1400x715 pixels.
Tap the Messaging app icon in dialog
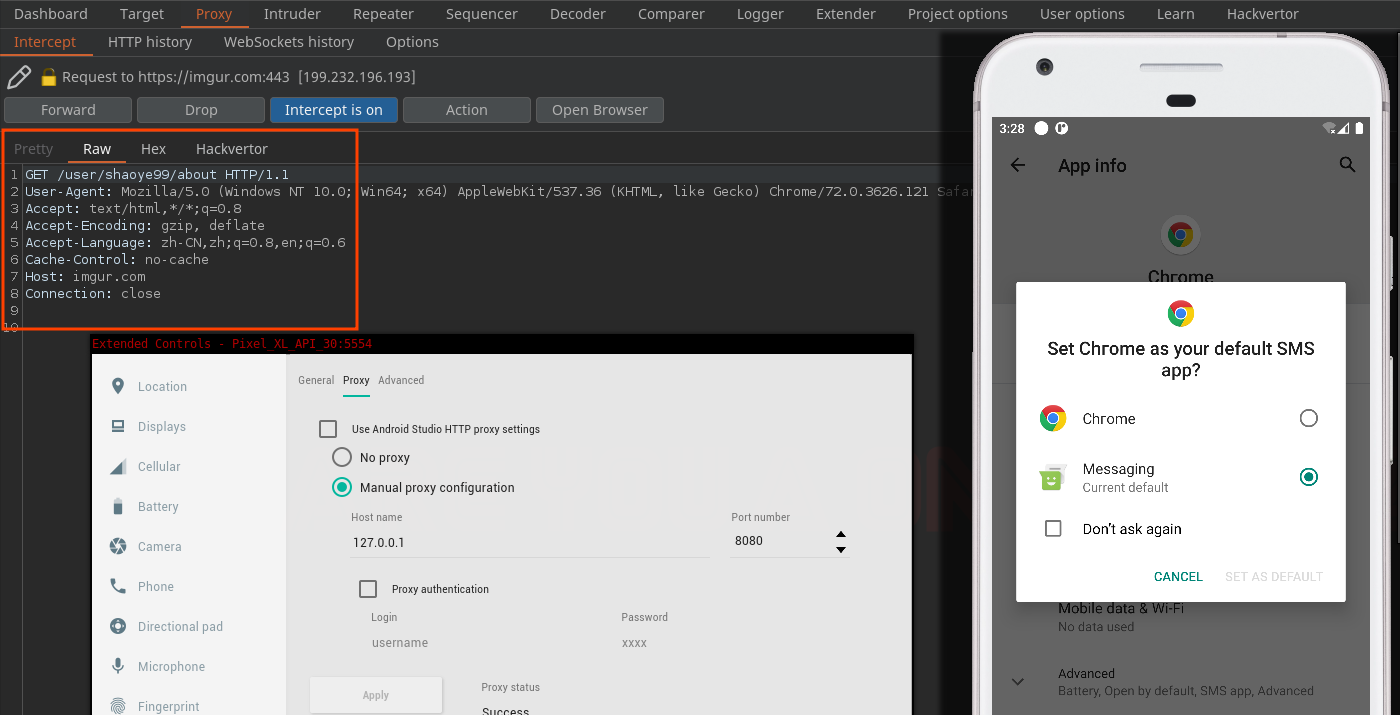click(1052, 478)
